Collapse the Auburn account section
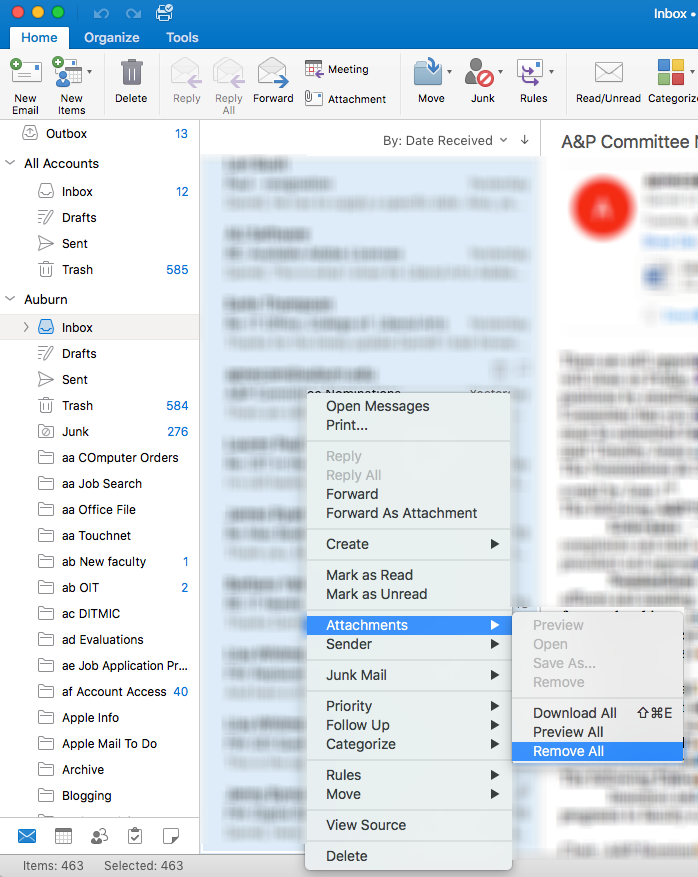This screenshot has height=877, width=698. pyautogui.click(x=10, y=299)
